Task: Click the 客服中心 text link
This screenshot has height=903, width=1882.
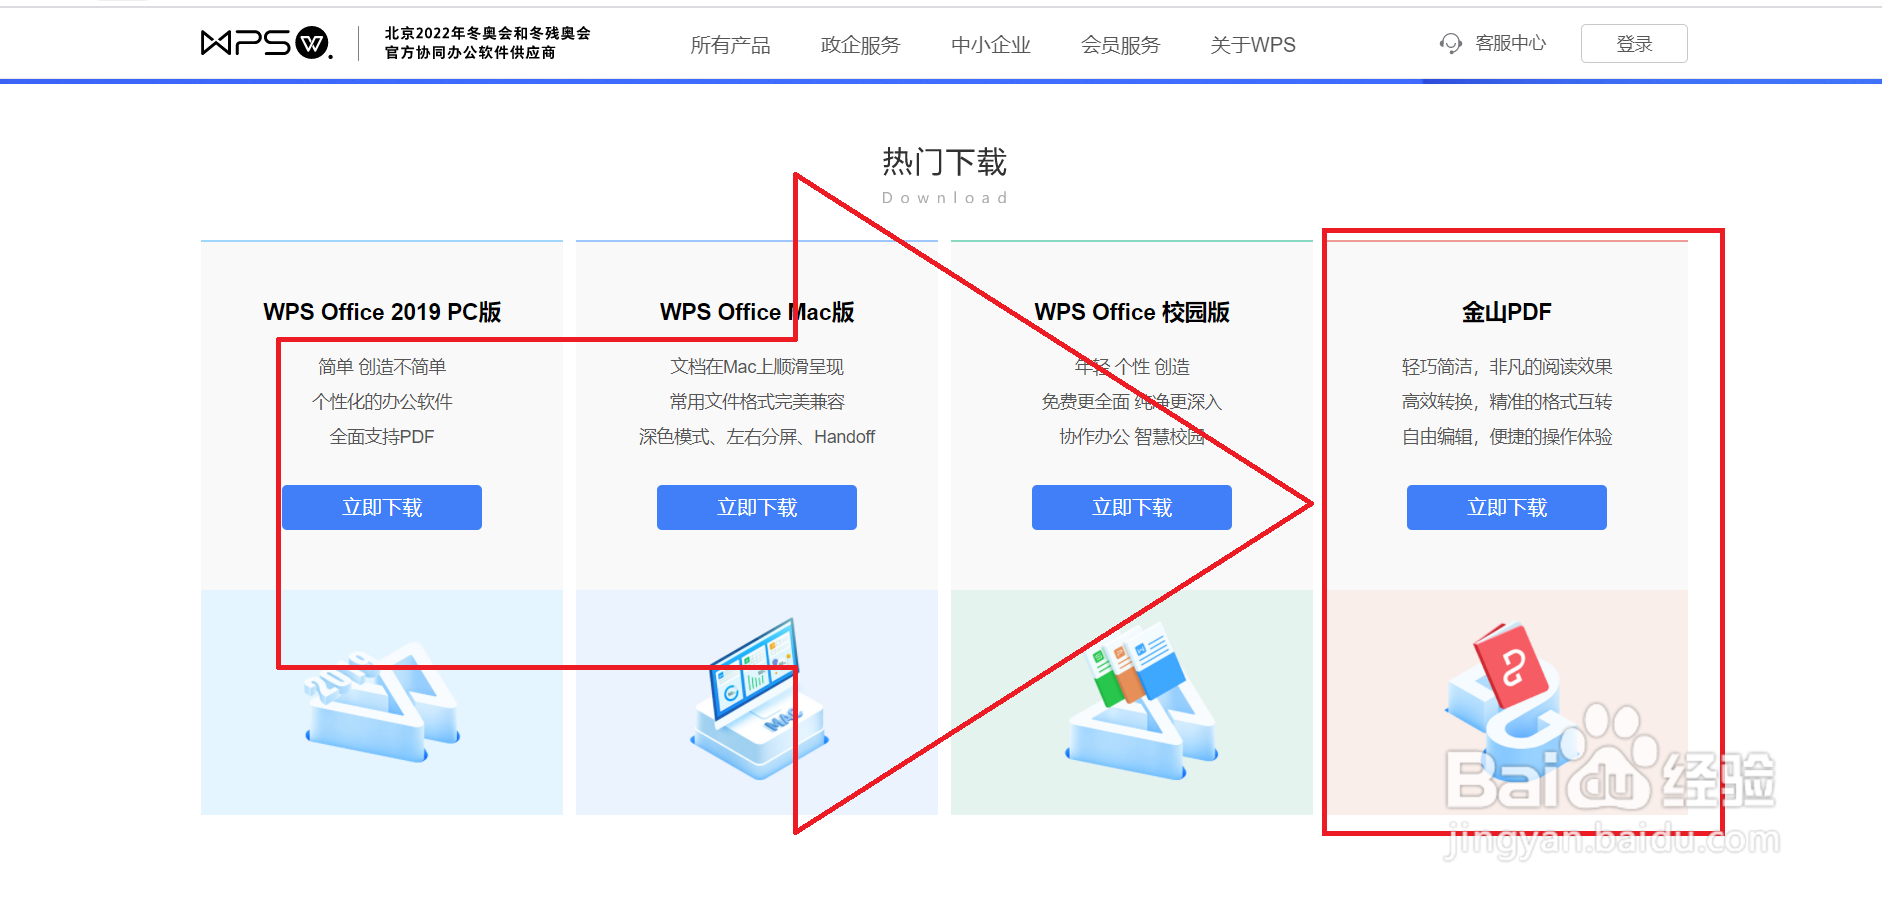Action: 1511,44
